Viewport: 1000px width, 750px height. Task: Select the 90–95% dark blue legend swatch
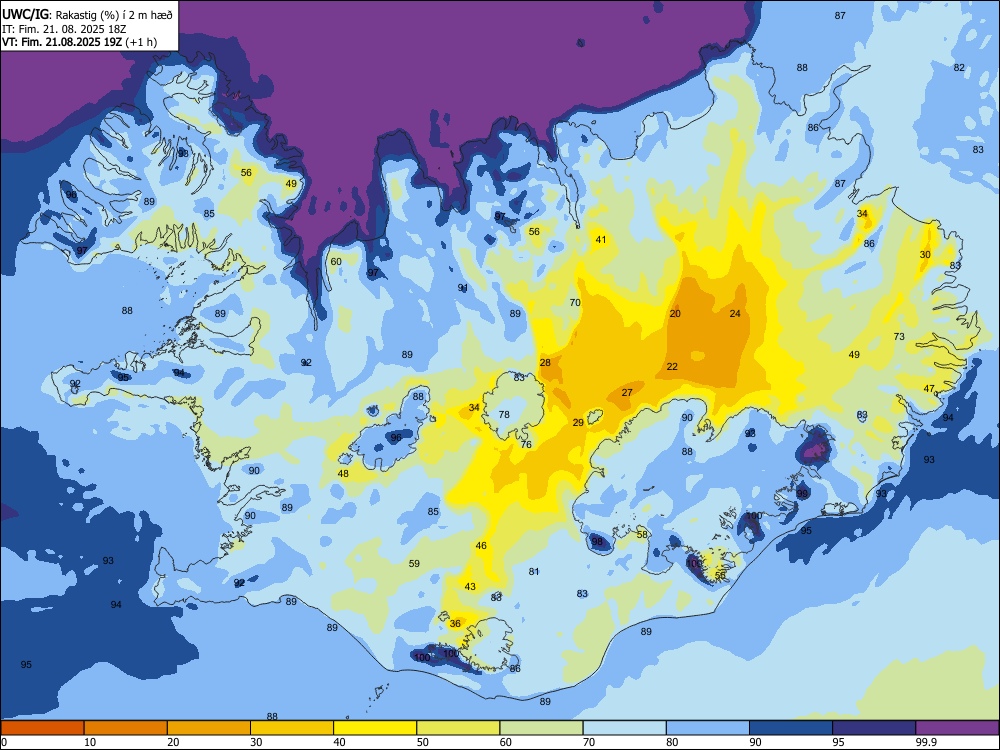click(x=791, y=728)
